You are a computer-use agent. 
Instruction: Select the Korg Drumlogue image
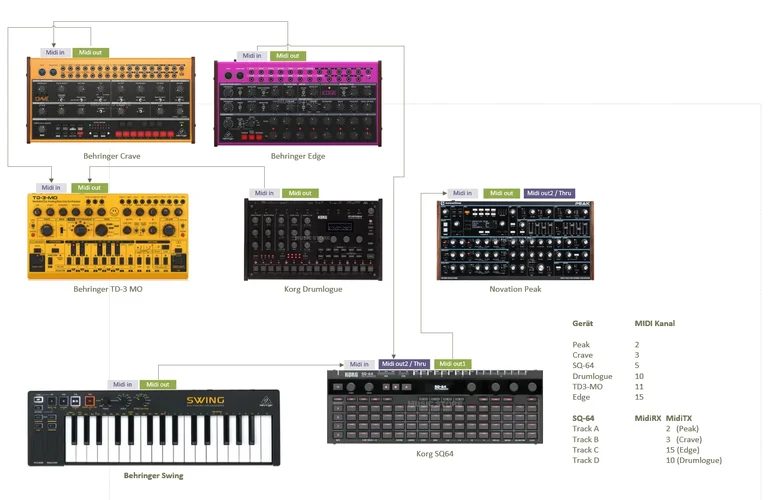pos(313,240)
